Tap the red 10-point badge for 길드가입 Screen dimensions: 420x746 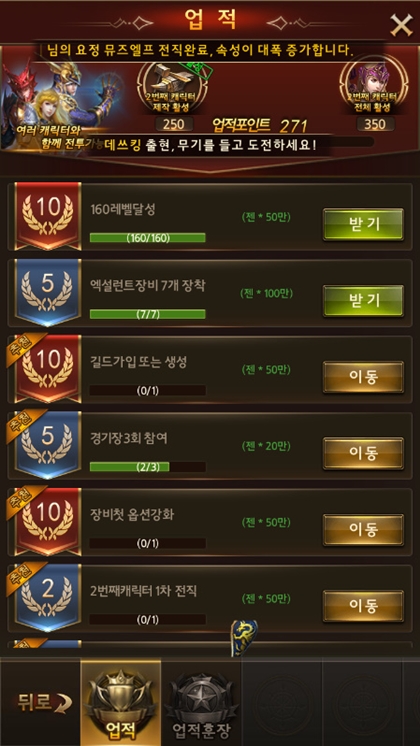(x=48, y=369)
